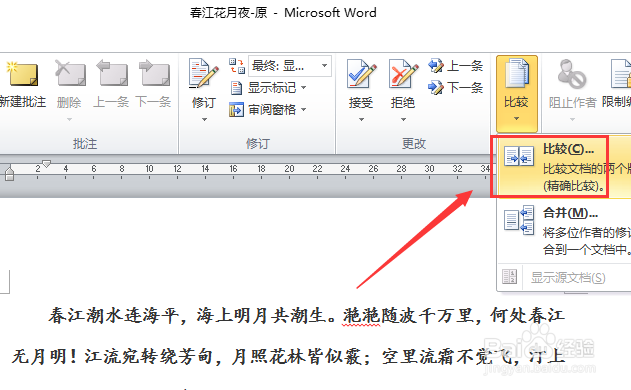The image size is (631, 390).
Task: Click the Compare (比较) ribbon button
Action: pyautogui.click(x=517, y=94)
